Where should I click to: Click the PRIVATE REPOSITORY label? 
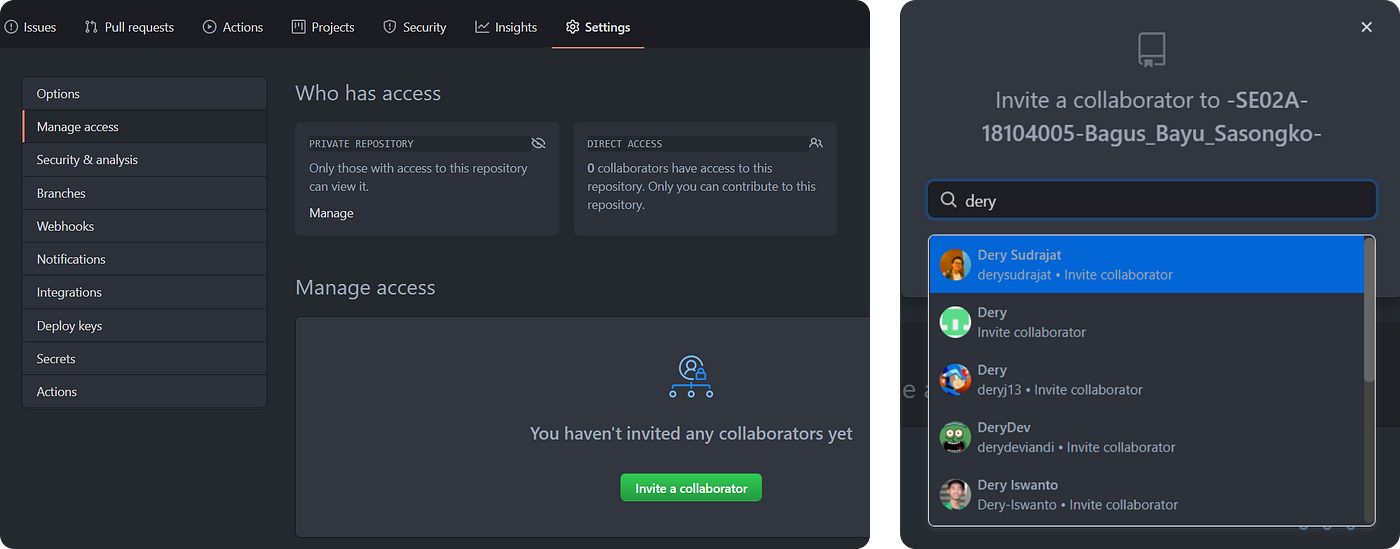361,144
